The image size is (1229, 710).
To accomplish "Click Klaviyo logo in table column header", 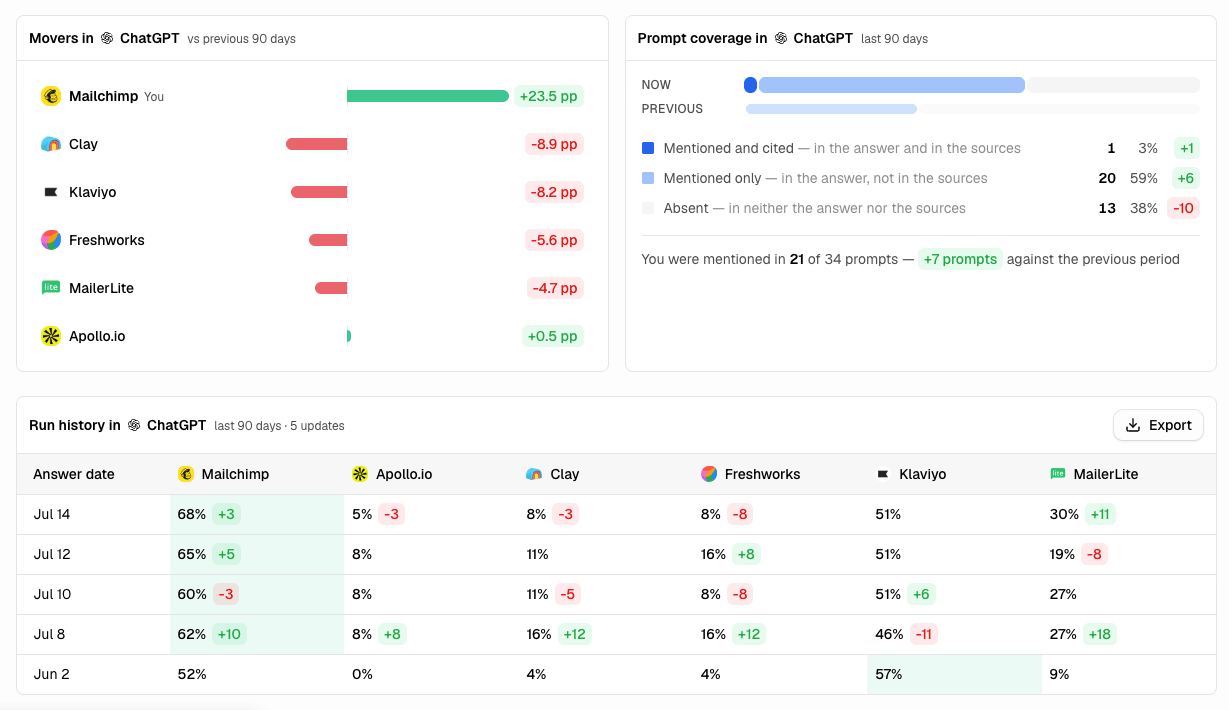I will (883, 474).
